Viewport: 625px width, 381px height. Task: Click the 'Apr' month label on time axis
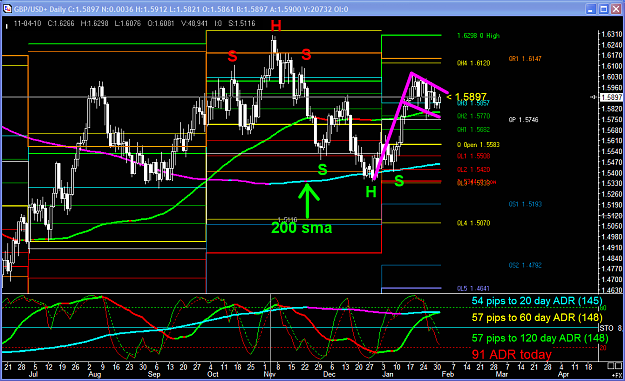tap(563, 375)
